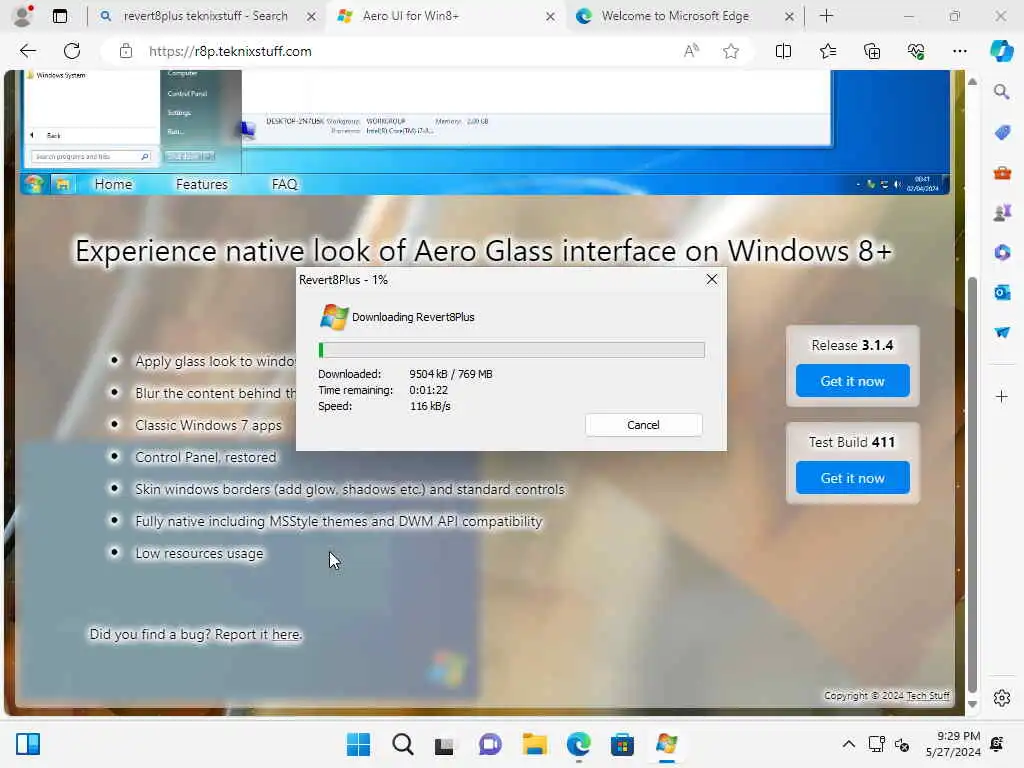The height and width of the screenshot is (768, 1024).
Task: Close the revert8plus Search tab
Action: click(x=312, y=16)
